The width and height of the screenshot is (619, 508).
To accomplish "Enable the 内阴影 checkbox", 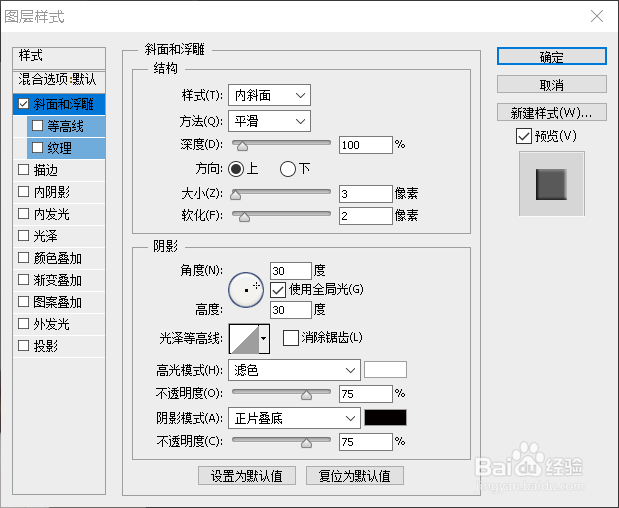I will (x=24, y=192).
